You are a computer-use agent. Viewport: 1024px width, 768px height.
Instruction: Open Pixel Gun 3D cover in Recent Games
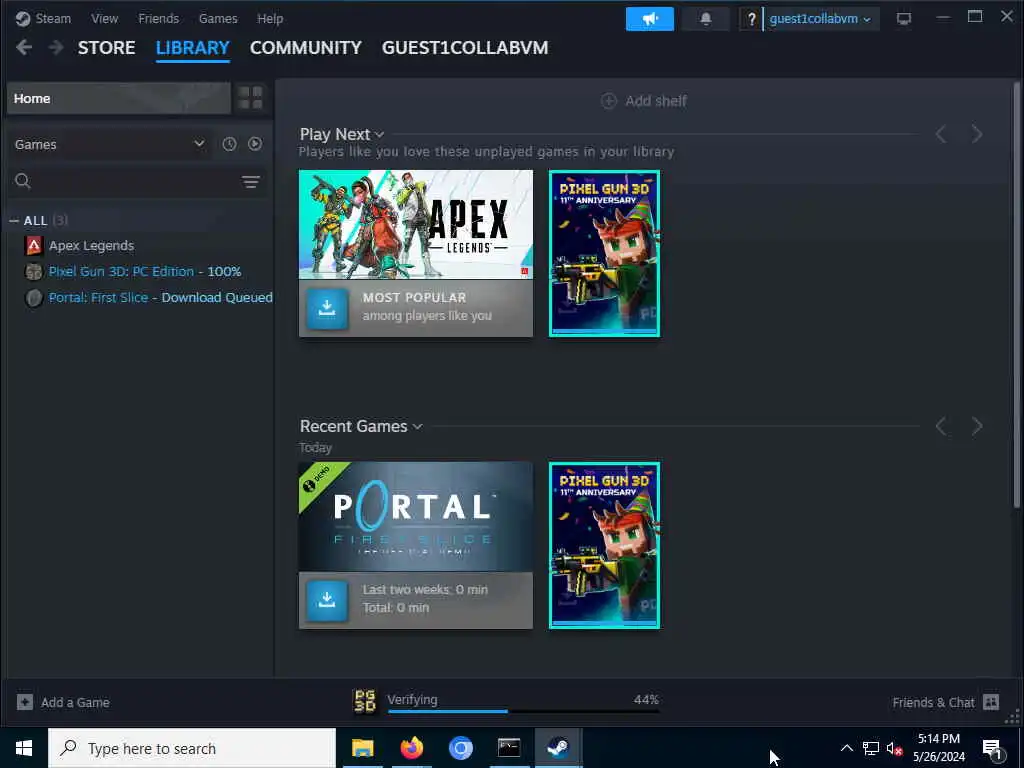[x=604, y=545]
